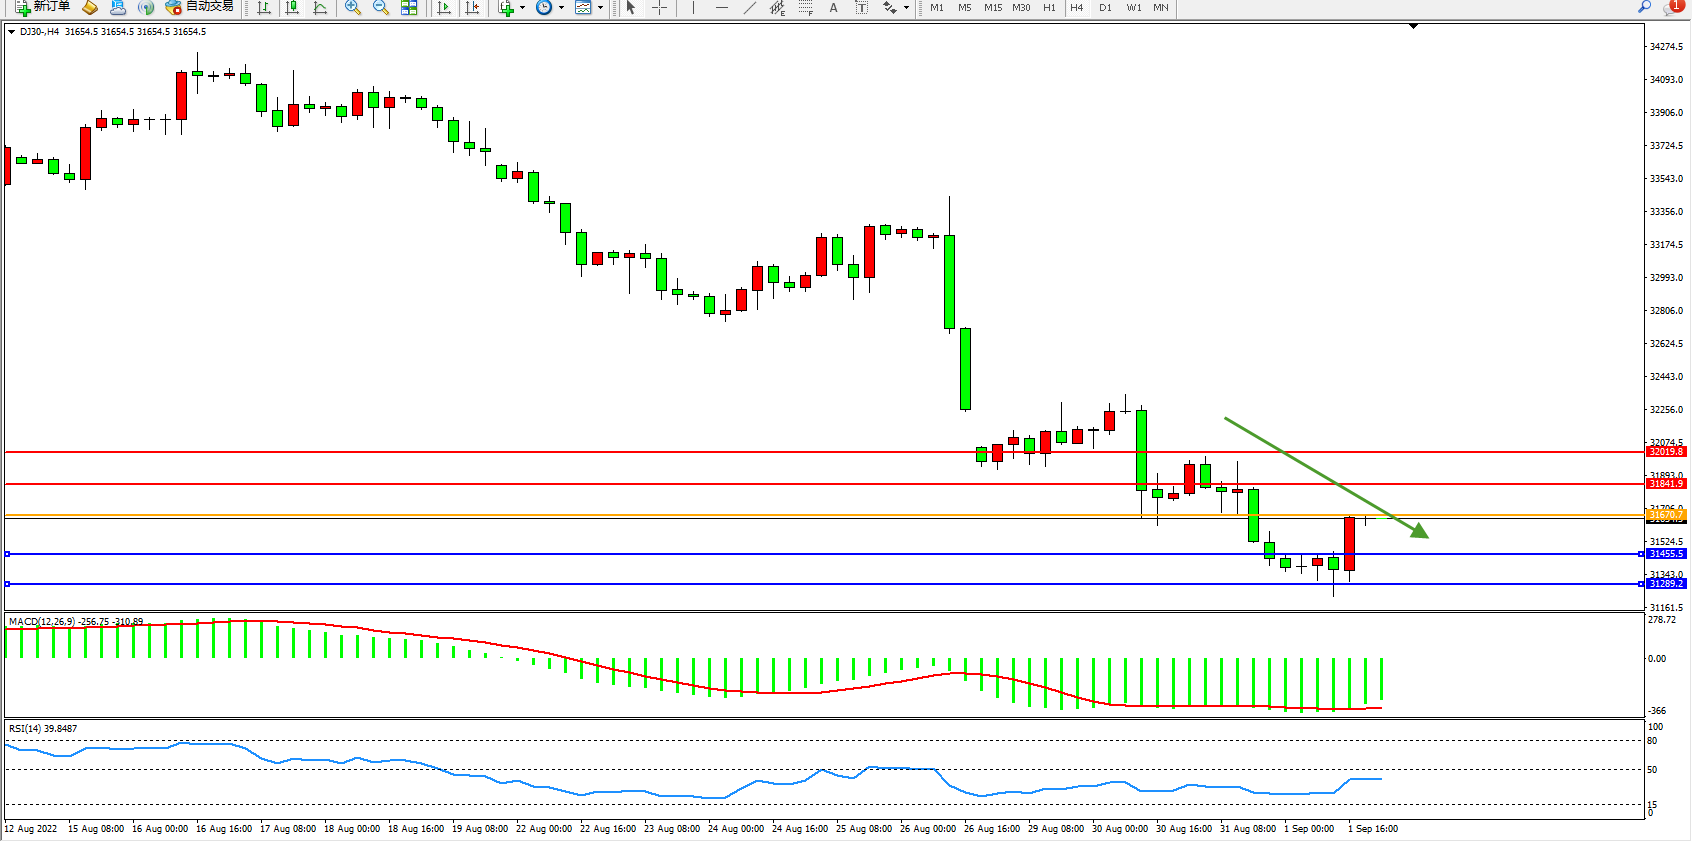The height and width of the screenshot is (842, 1692).
Task: Click the 自动交易 auto trading button
Action: (x=199, y=7)
